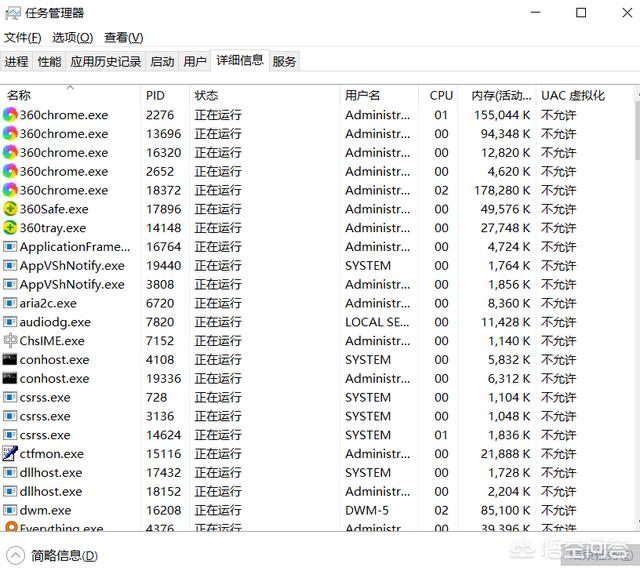The height and width of the screenshot is (571, 640).
Task: Click the dllhost.exe icon for PID 17432
Action: [10, 472]
